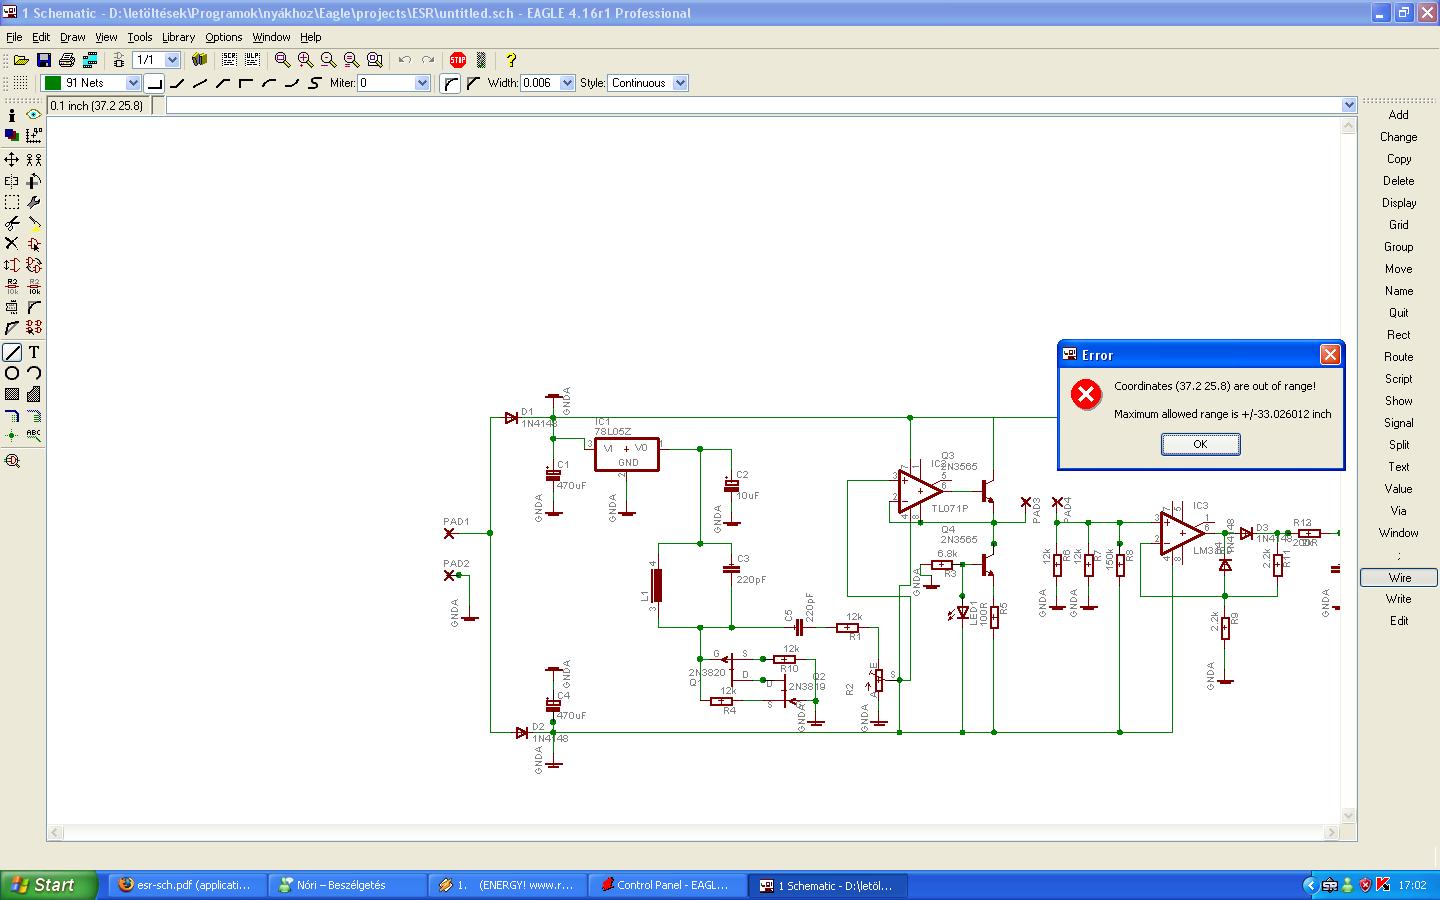Viewport: 1440px width, 900px height.
Task: Select the Group dashed-rectangle tool
Action: pyautogui.click(x=12, y=203)
